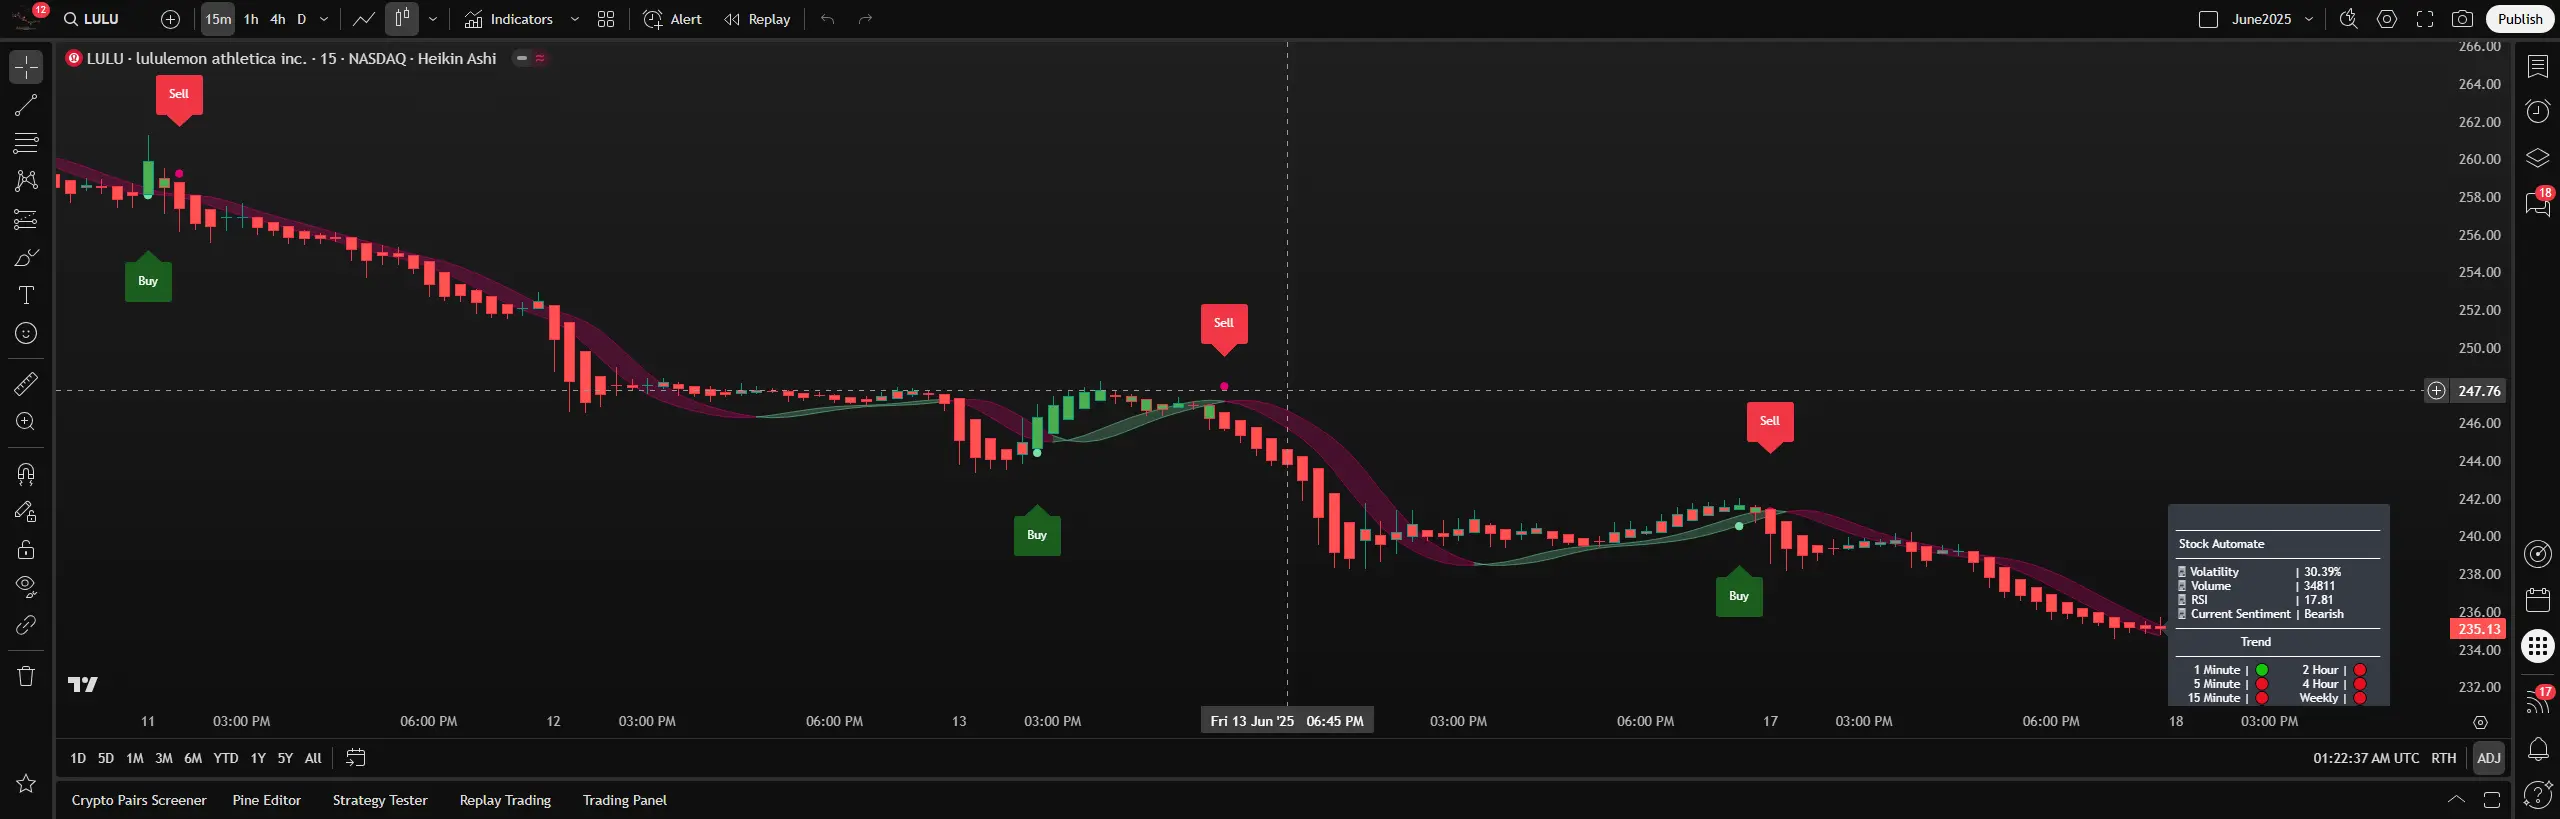Open indicator templates grid

tap(606, 19)
